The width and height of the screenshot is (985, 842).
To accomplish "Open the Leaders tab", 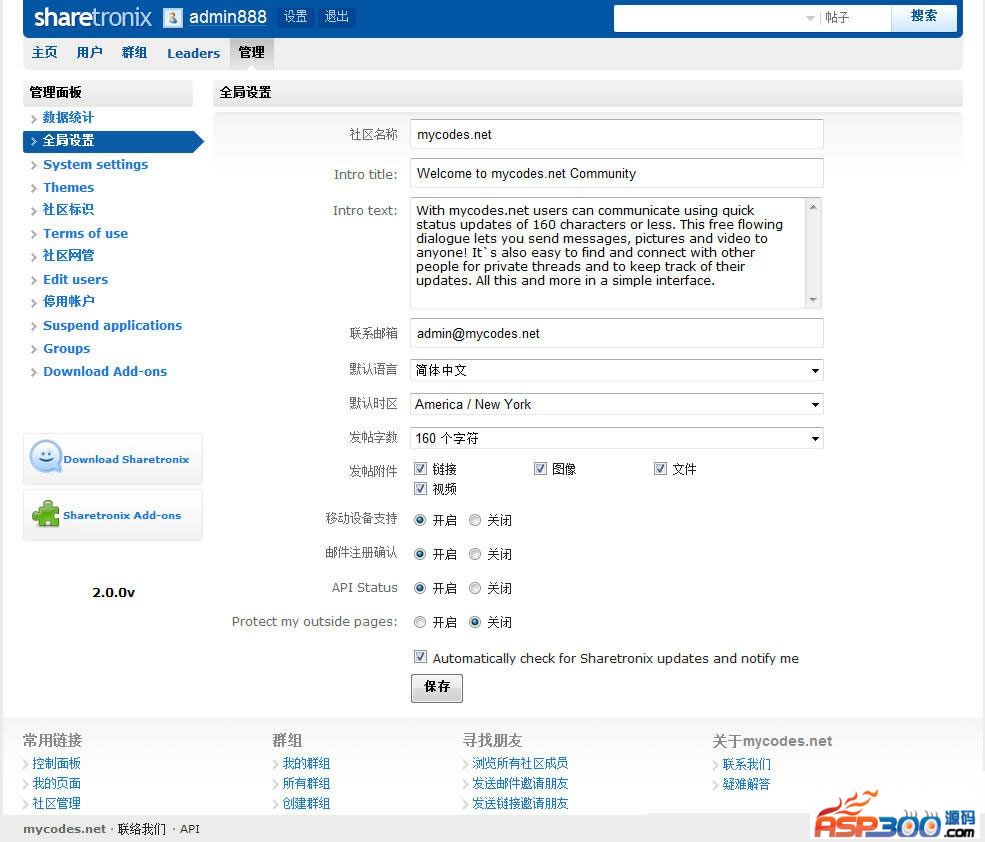I will [x=193, y=53].
